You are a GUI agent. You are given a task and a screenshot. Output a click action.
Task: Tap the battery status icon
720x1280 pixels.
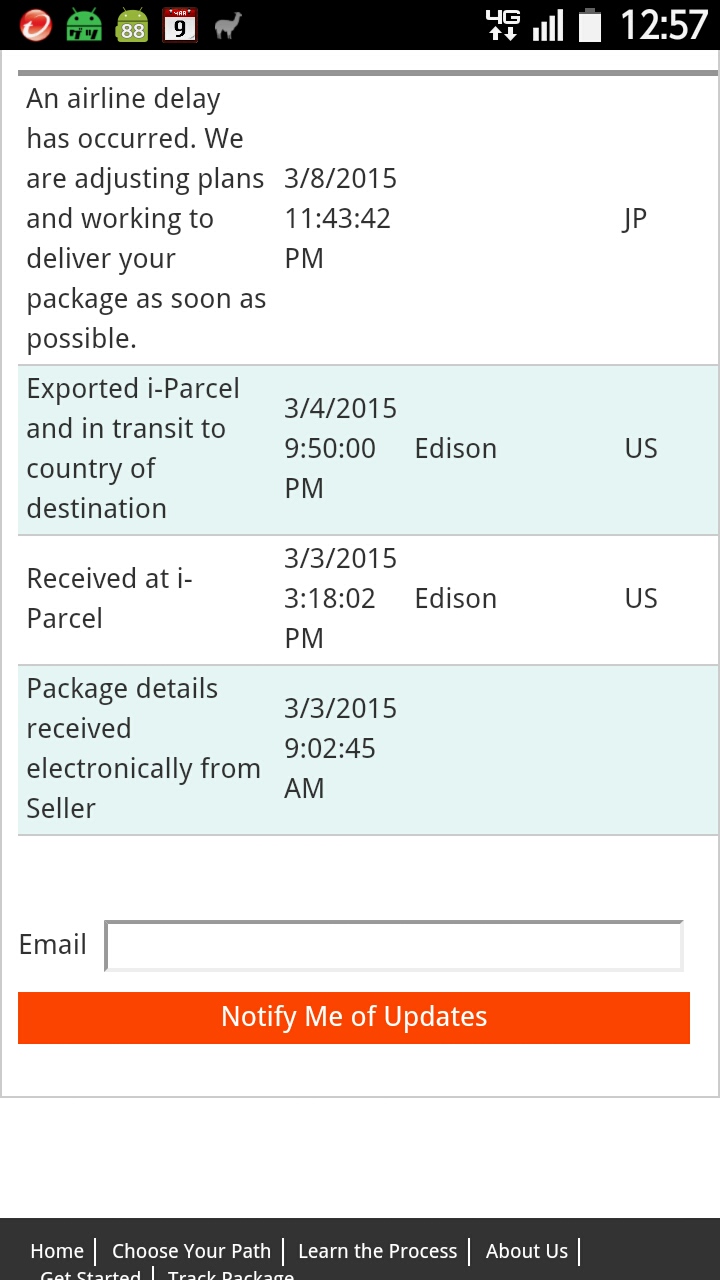click(x=590, y=25)
